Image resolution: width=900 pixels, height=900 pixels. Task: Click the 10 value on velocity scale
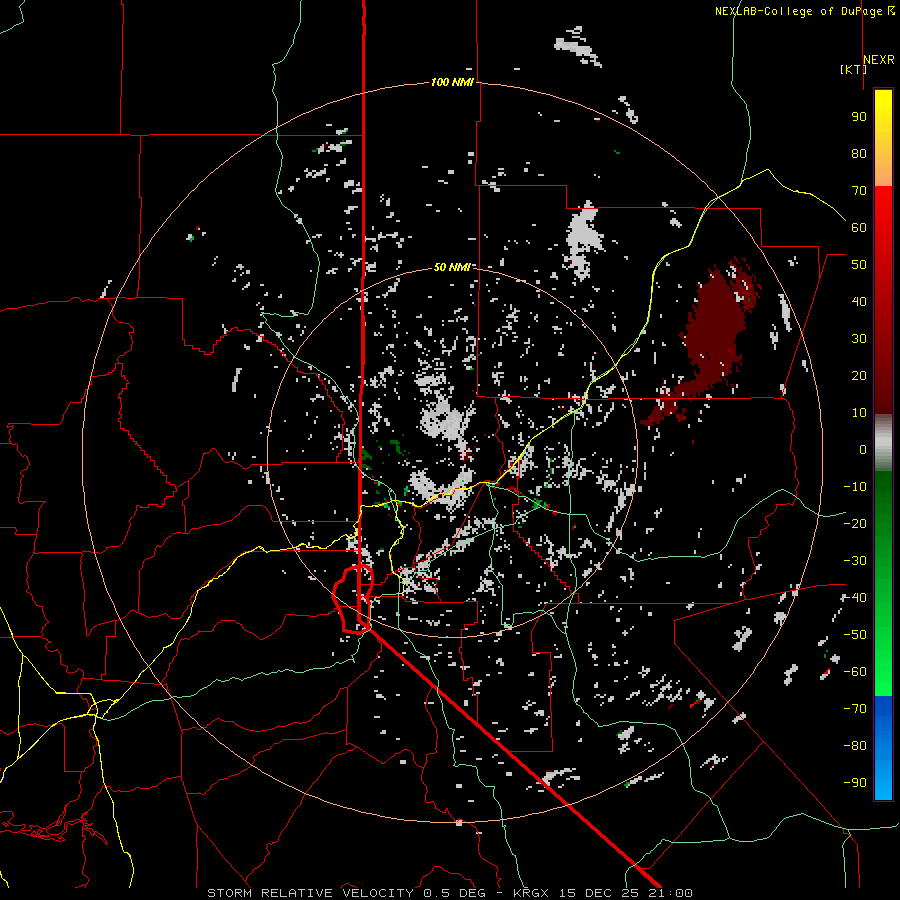tap(859, 413)
